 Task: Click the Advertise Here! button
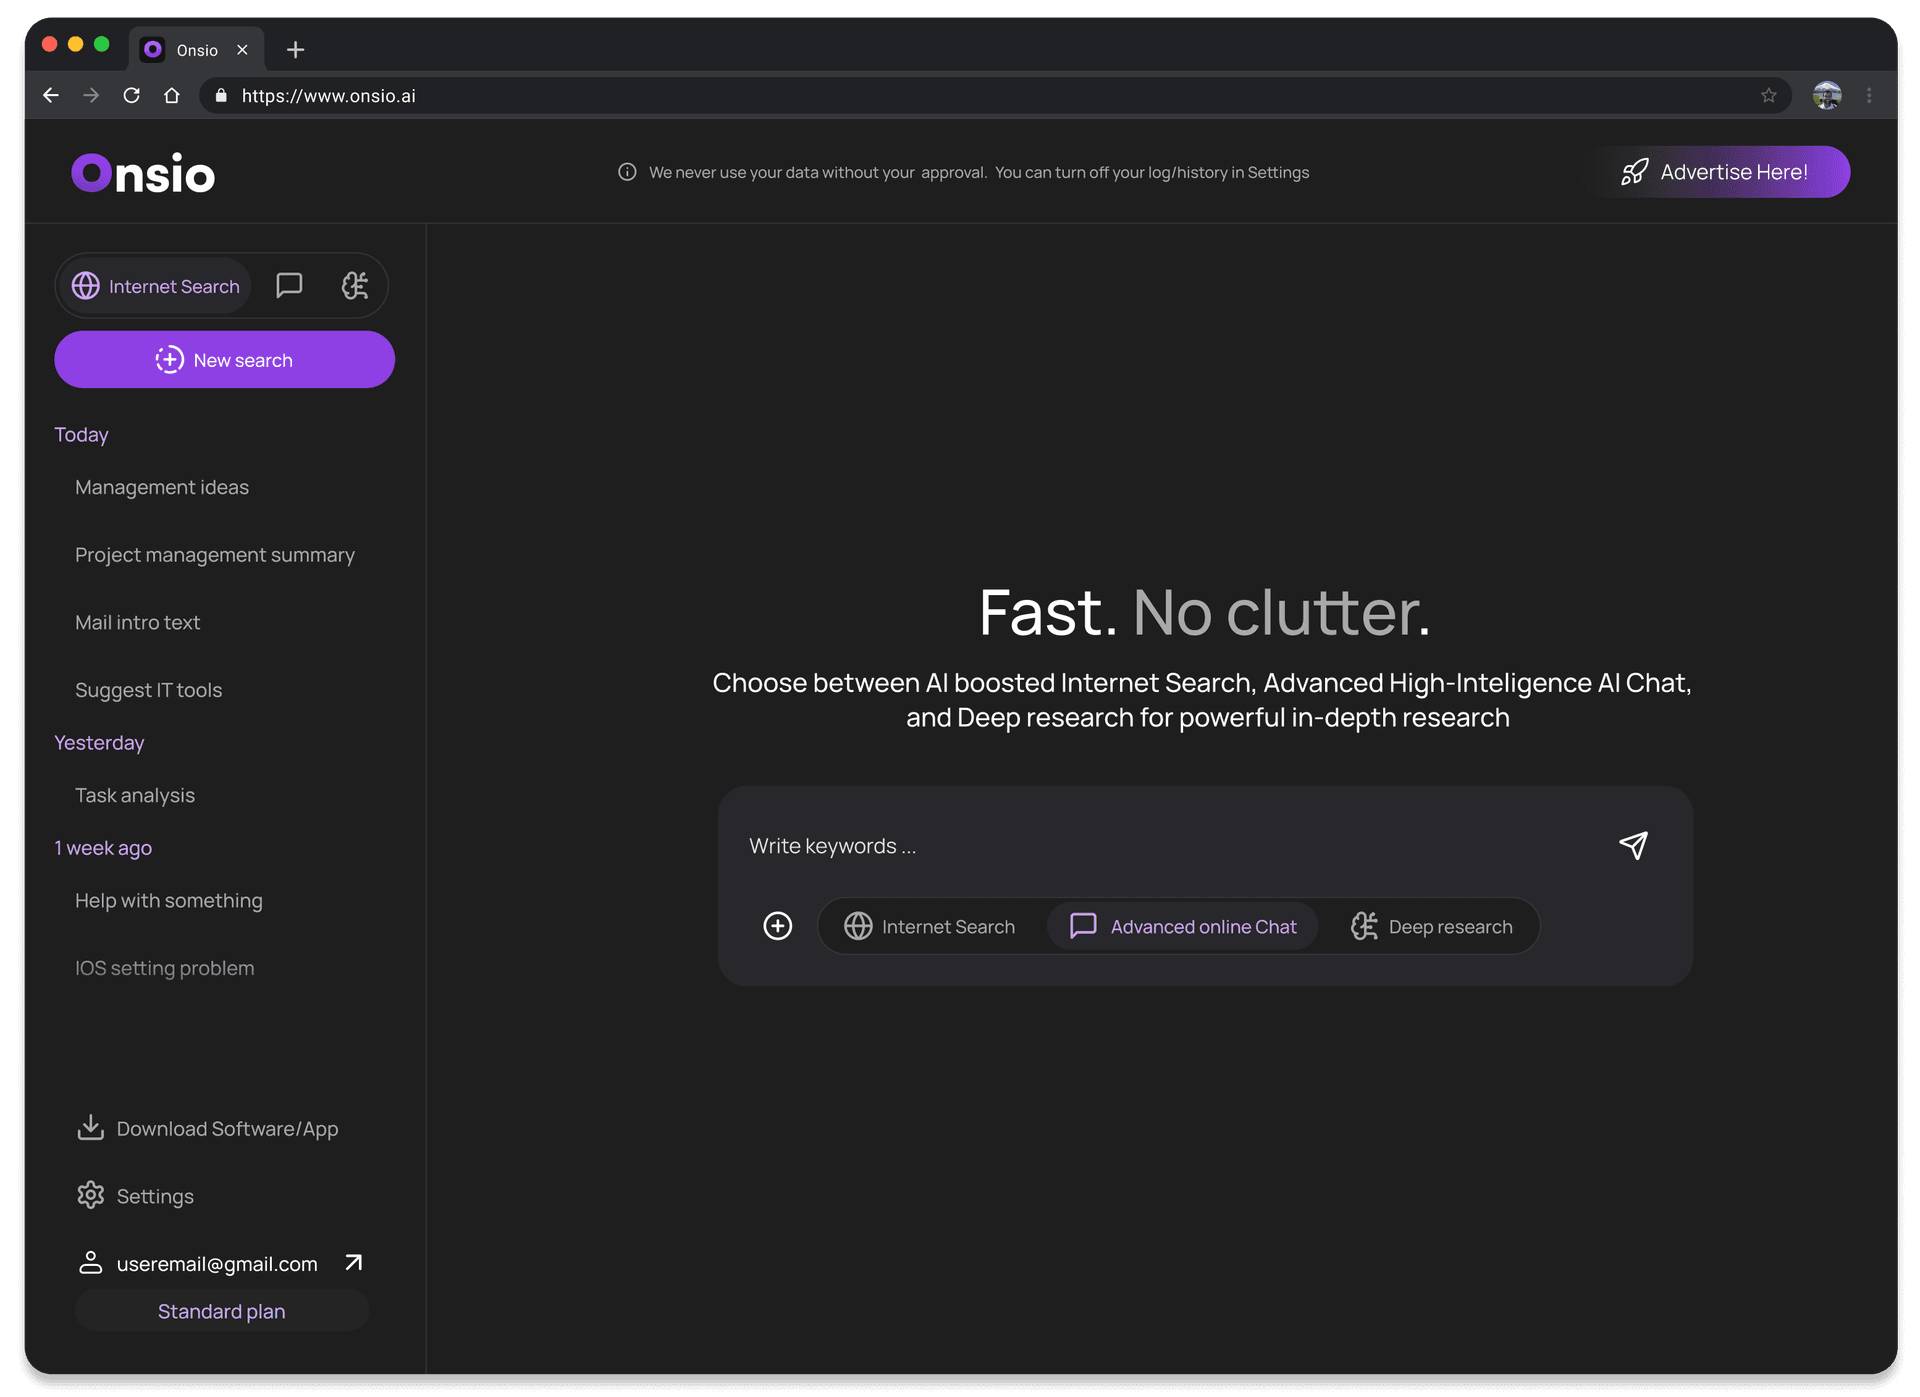(1716, 172)
